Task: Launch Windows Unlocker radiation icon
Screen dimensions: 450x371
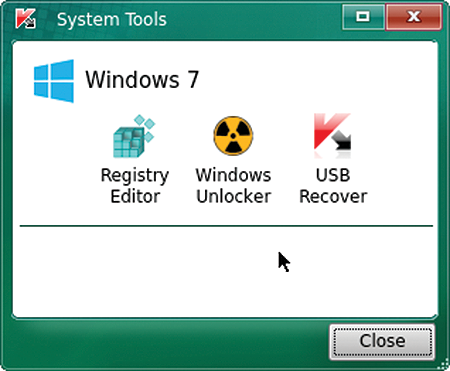Action: click(233, 136)
